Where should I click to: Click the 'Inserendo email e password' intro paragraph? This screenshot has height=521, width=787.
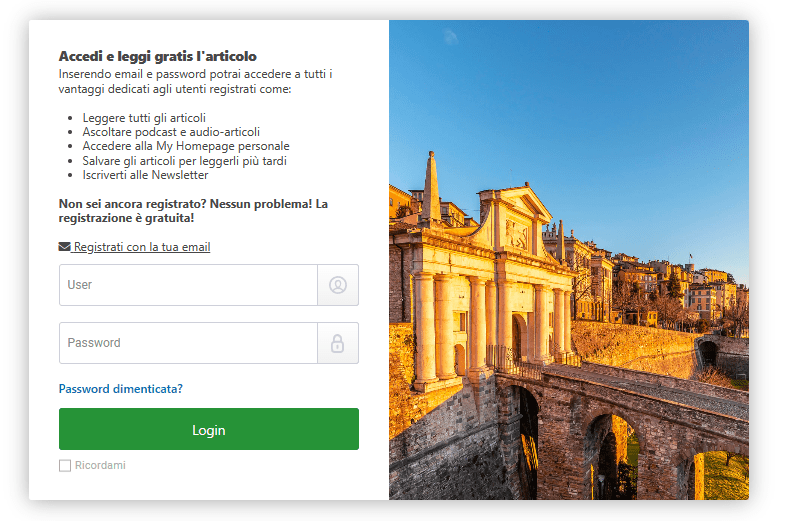(195, 81)
